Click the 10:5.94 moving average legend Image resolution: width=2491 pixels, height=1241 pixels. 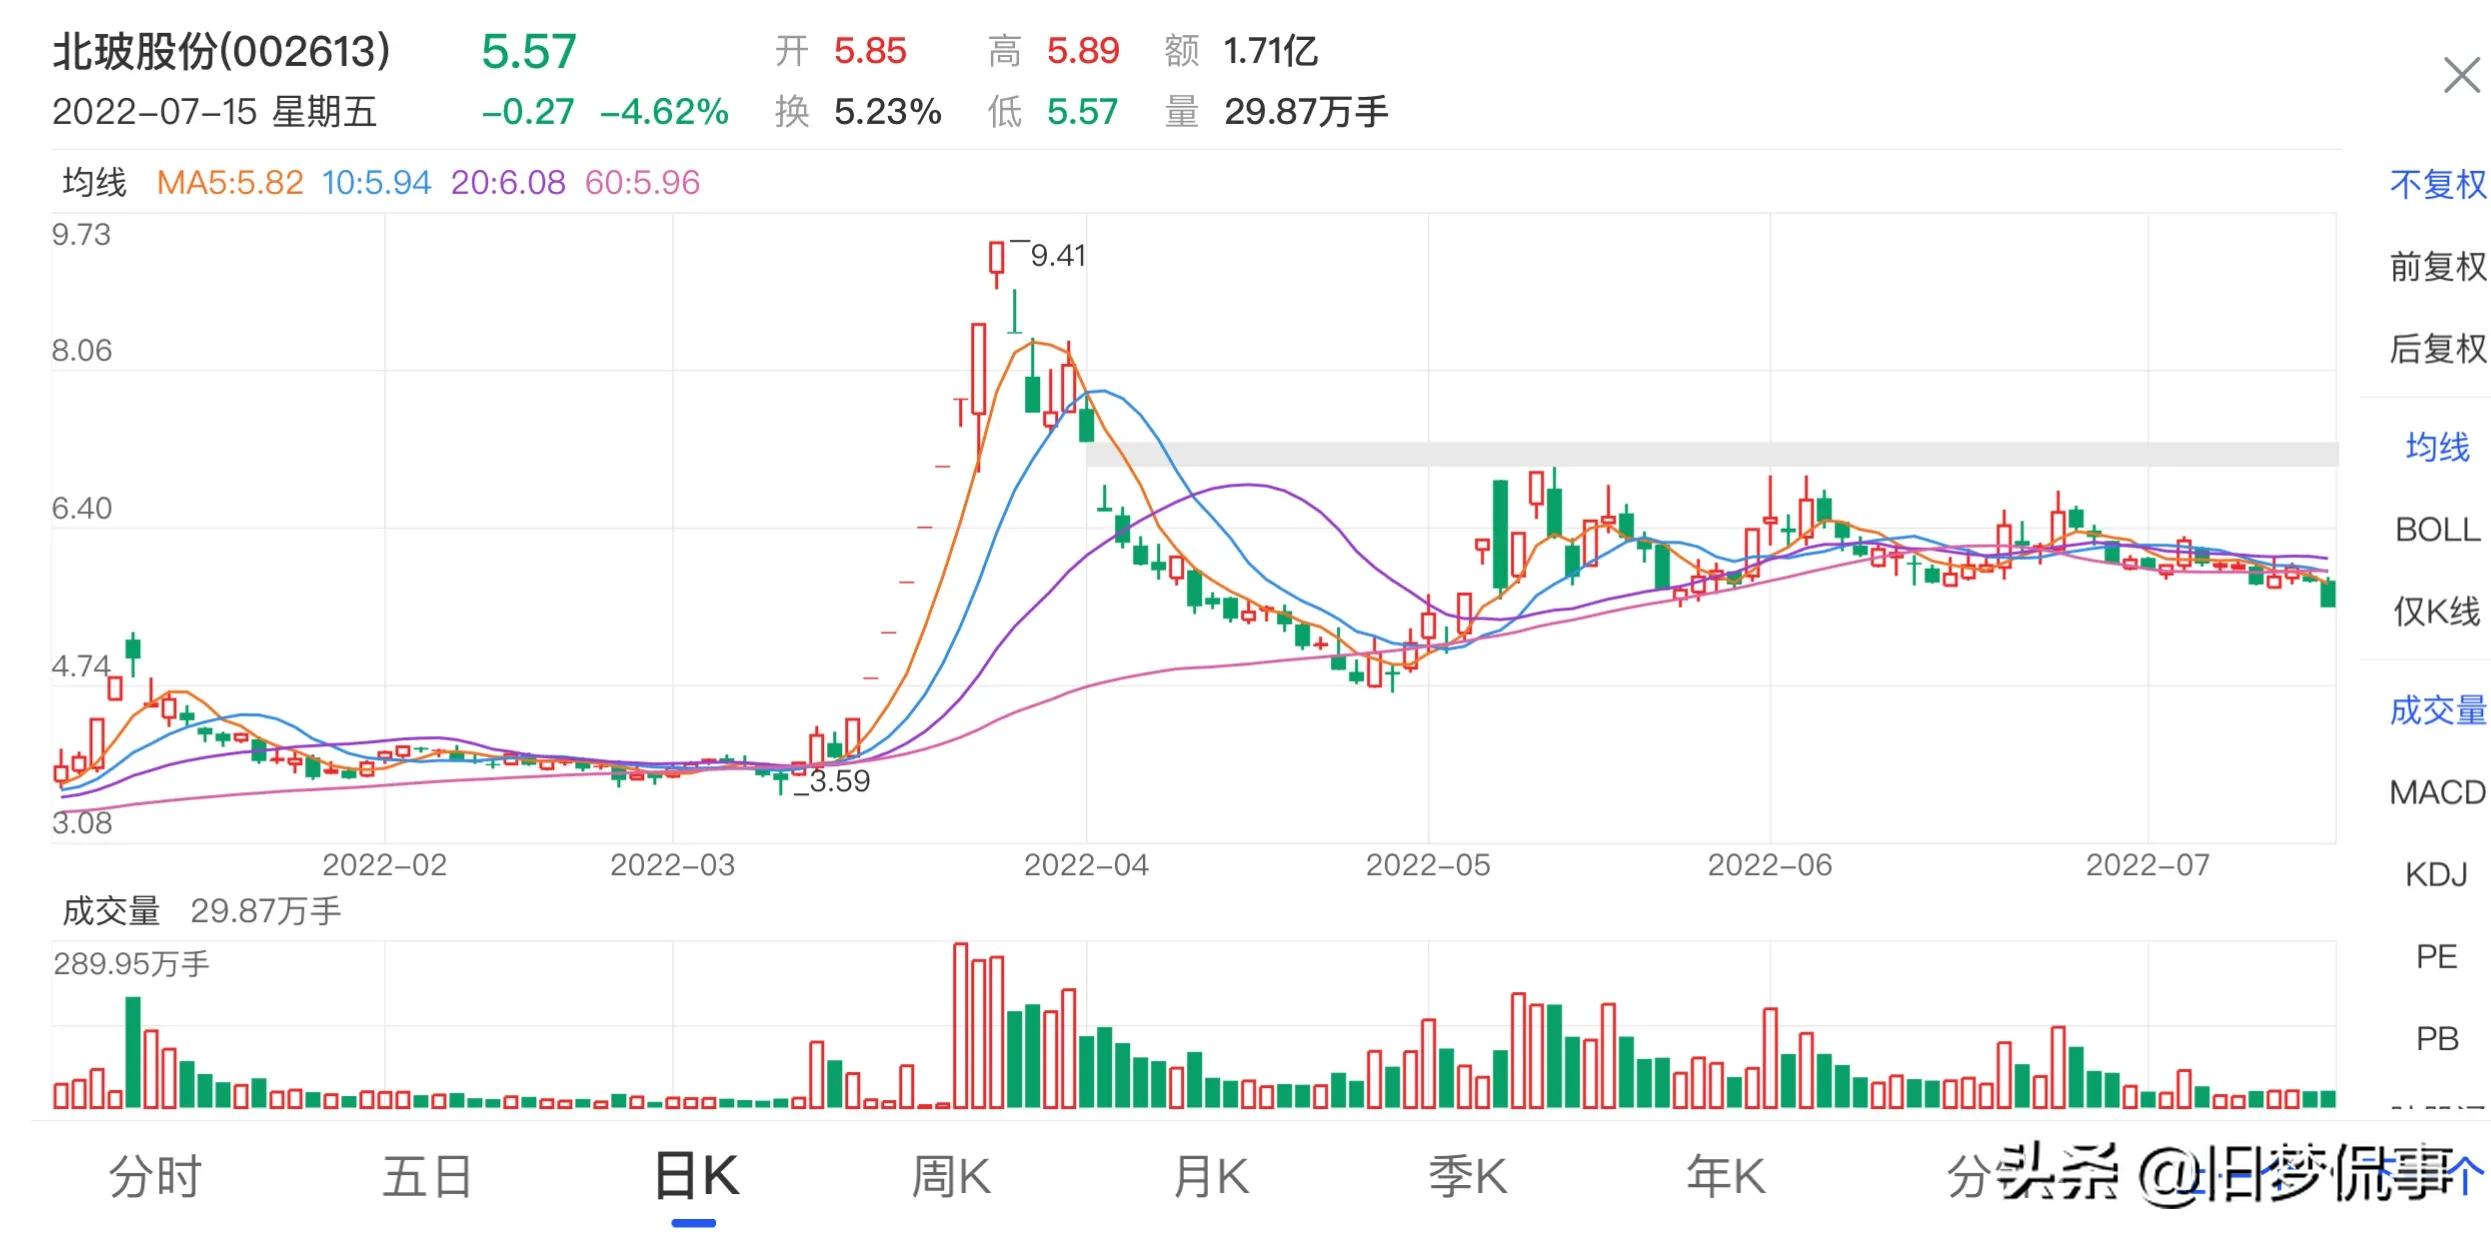point(376,182)
